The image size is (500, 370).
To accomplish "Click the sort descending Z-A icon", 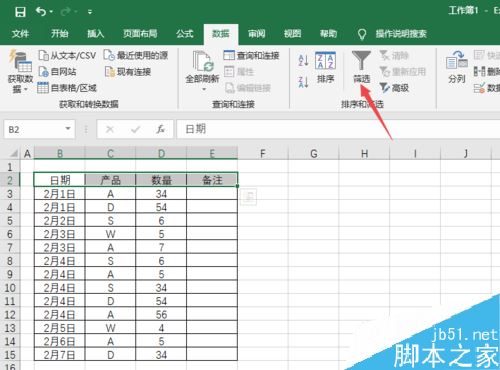I will point(303,82).
